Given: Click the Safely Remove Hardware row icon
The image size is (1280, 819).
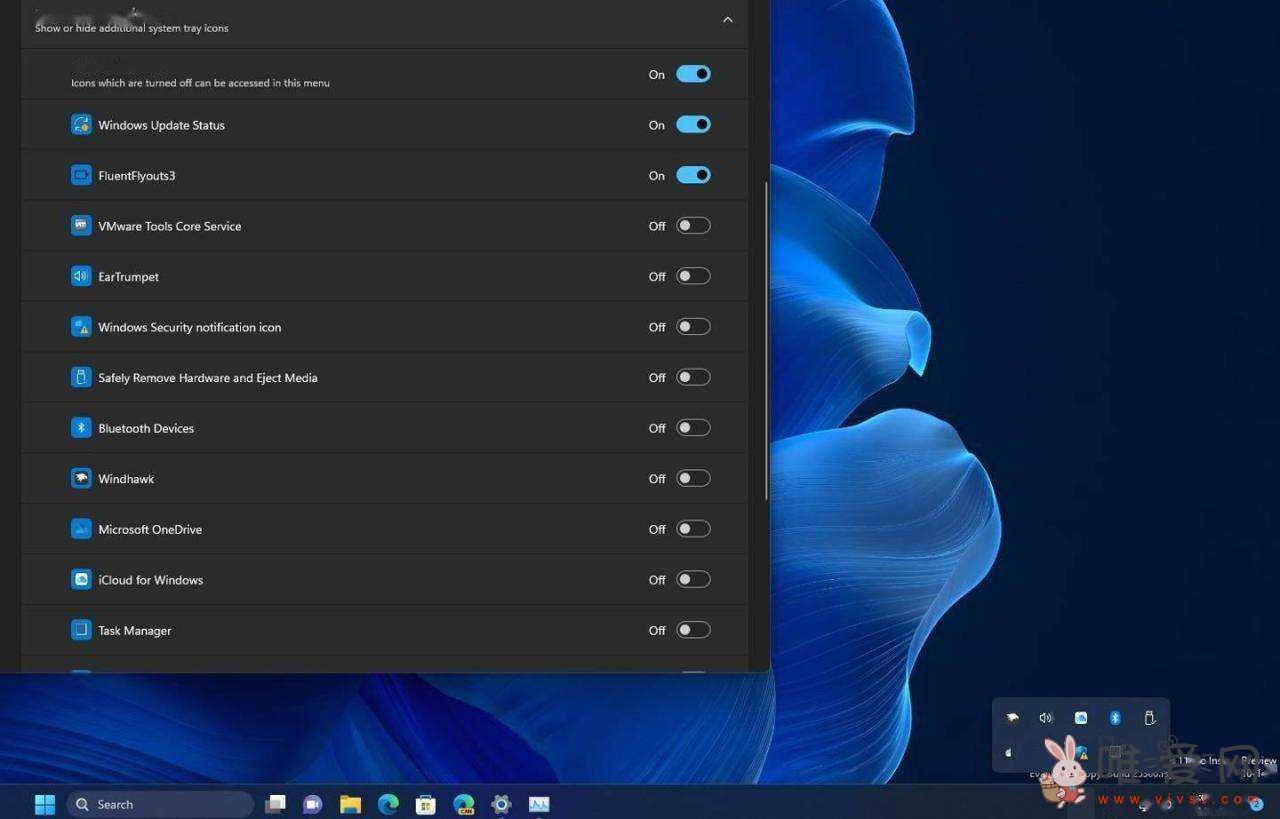Looking at the screenshot, I should [81, 377].
